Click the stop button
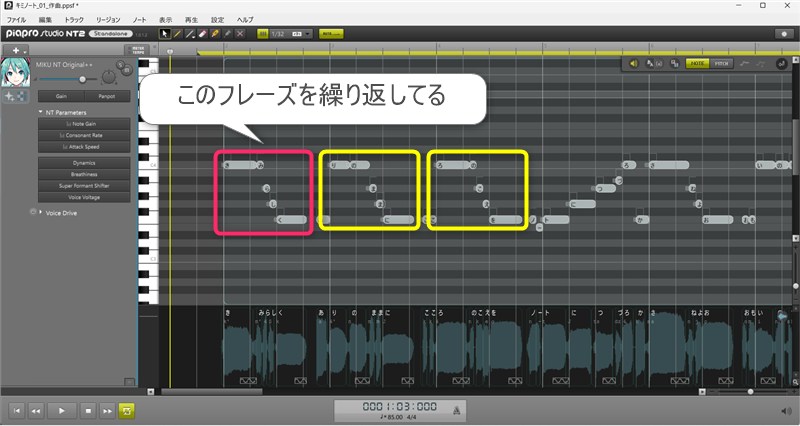 tap(88, 411)
